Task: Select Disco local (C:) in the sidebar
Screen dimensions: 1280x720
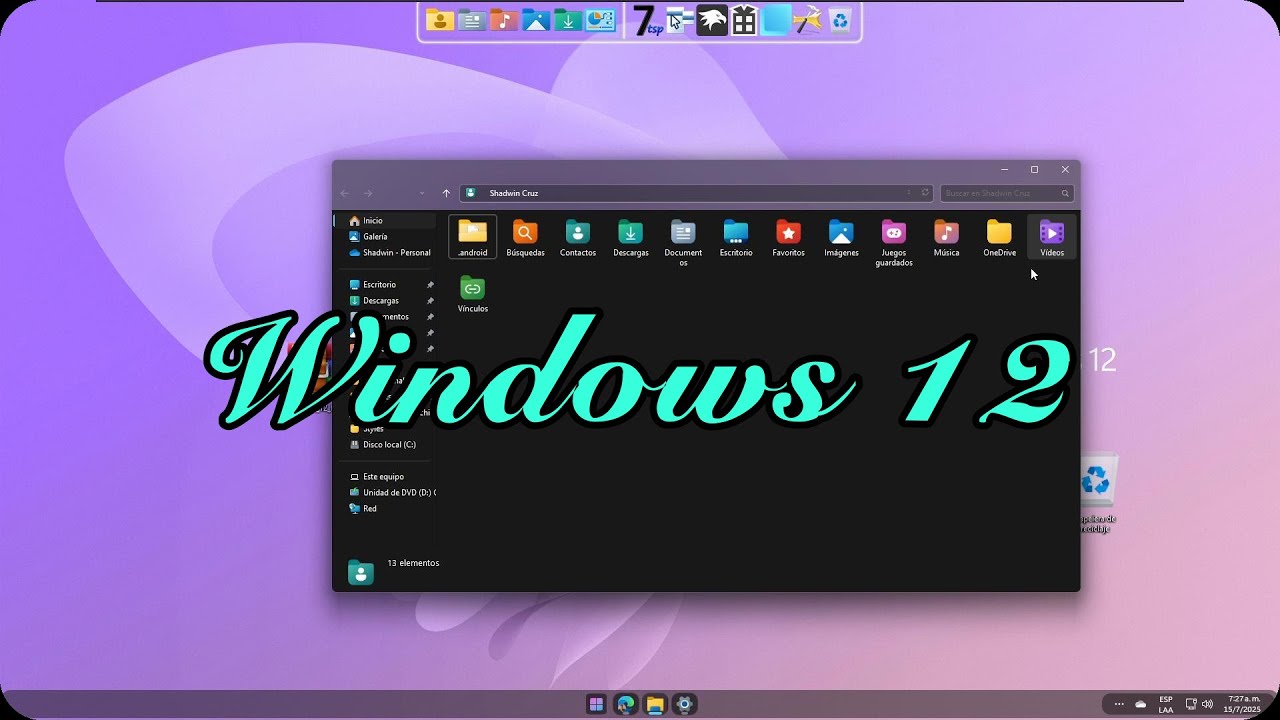Action: click(x=385, y=444)
